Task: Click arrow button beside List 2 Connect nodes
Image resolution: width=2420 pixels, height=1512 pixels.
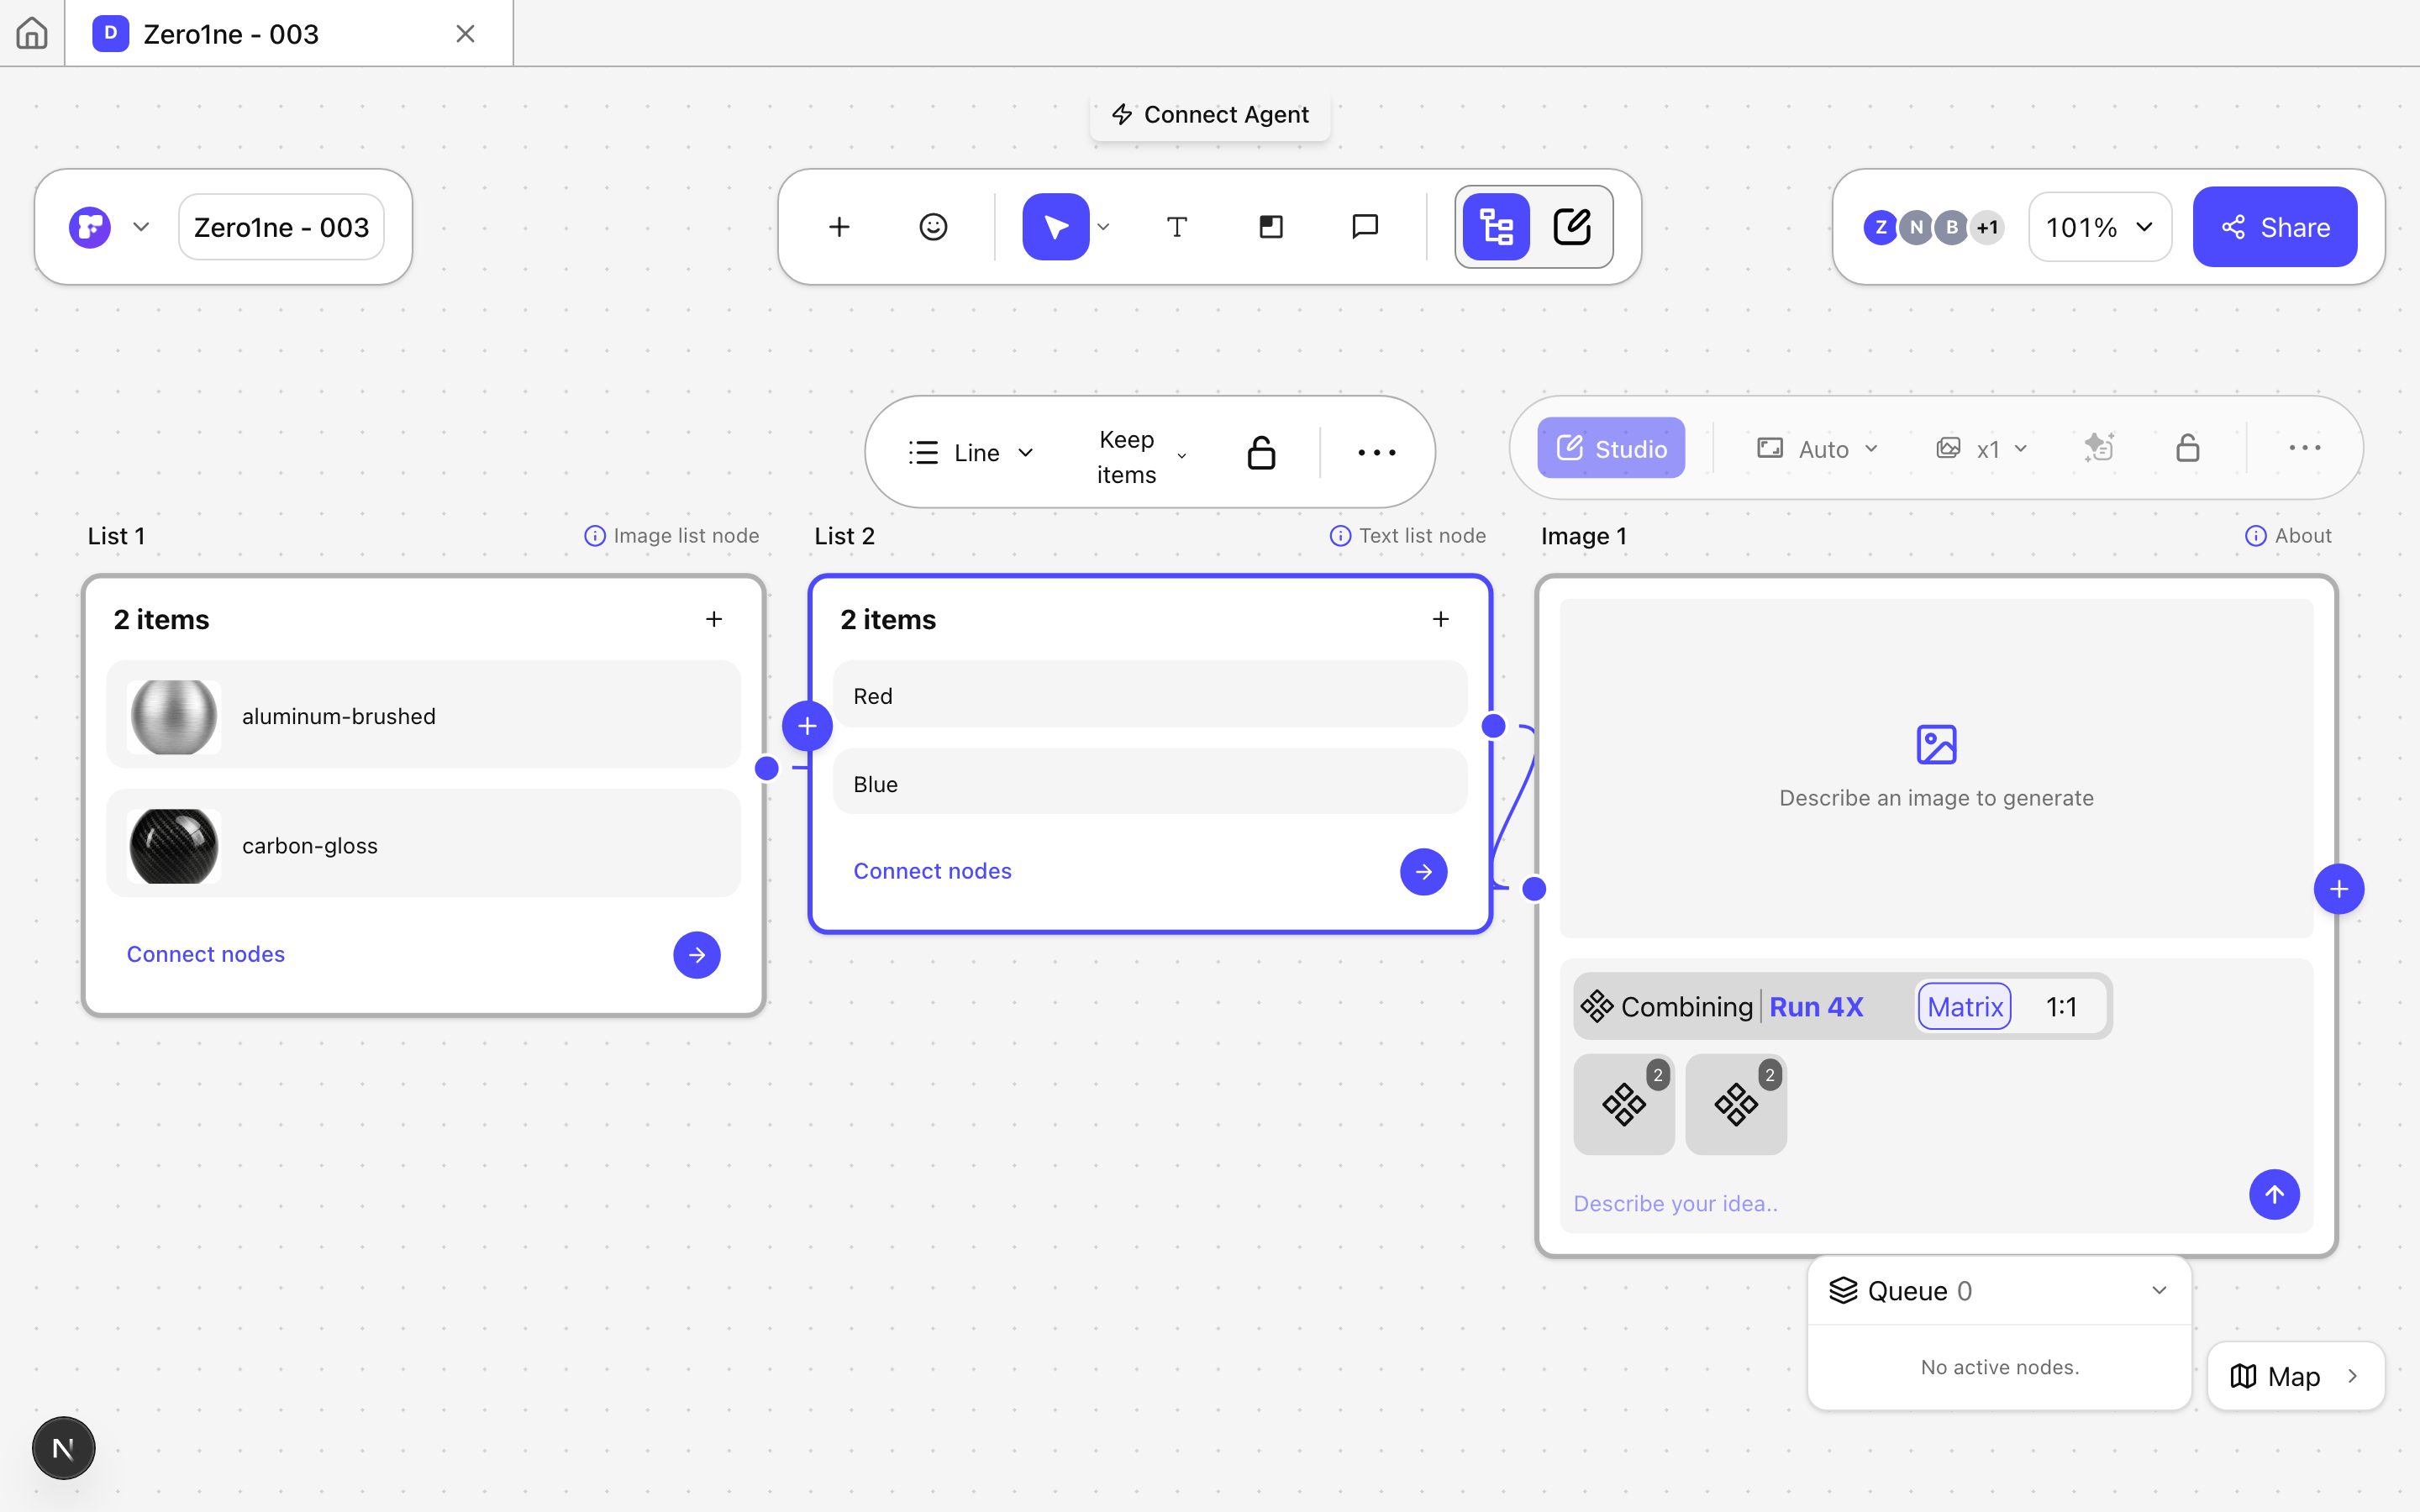Action: (x=1424, y=872)
